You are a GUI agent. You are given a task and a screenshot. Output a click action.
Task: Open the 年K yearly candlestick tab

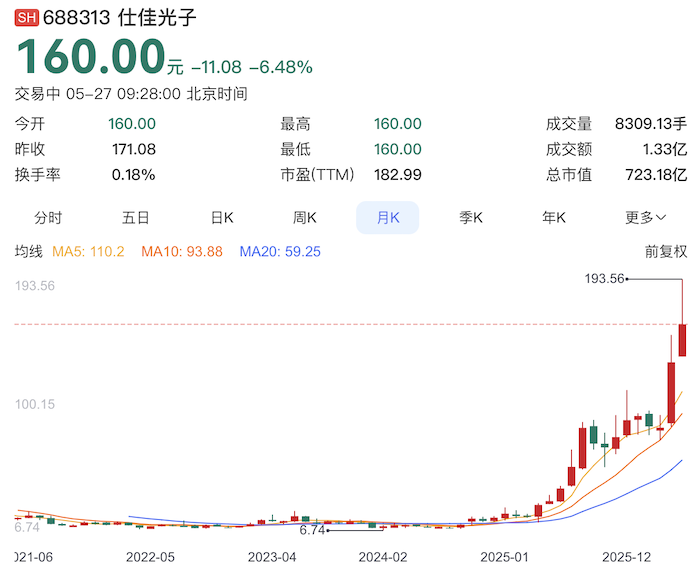coord(554,218)
